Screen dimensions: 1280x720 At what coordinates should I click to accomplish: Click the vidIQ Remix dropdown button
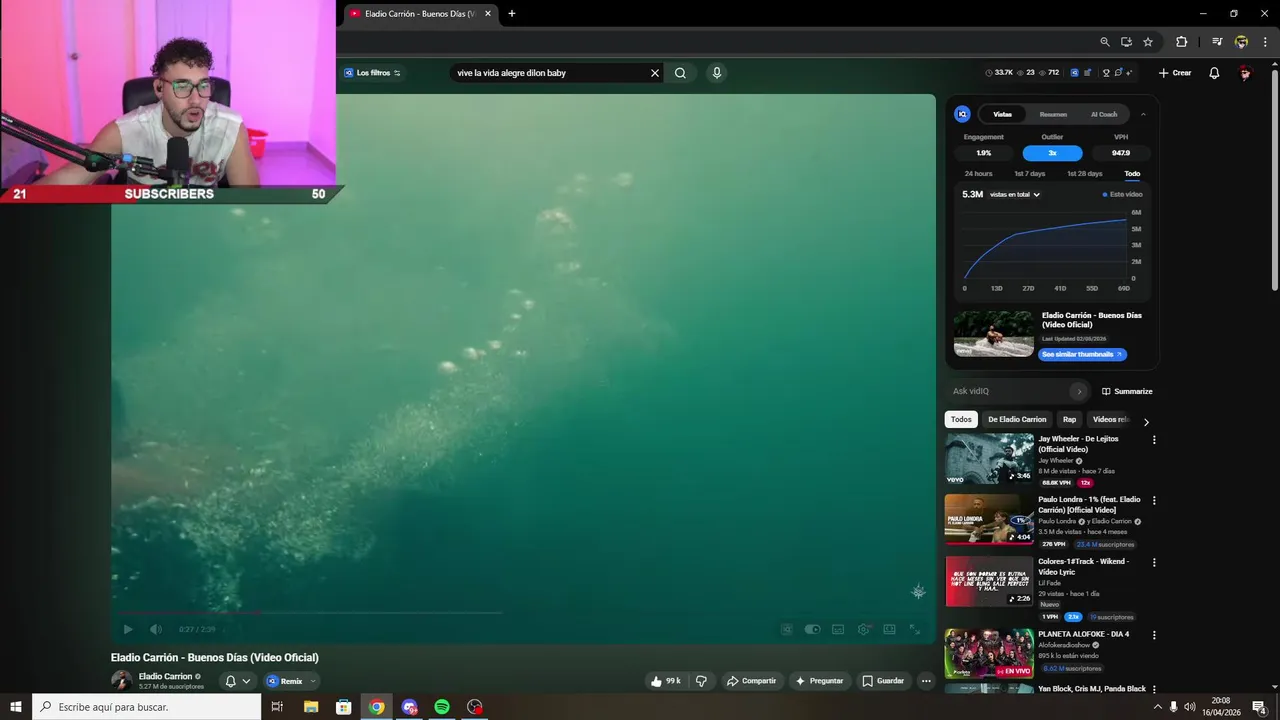291,681
